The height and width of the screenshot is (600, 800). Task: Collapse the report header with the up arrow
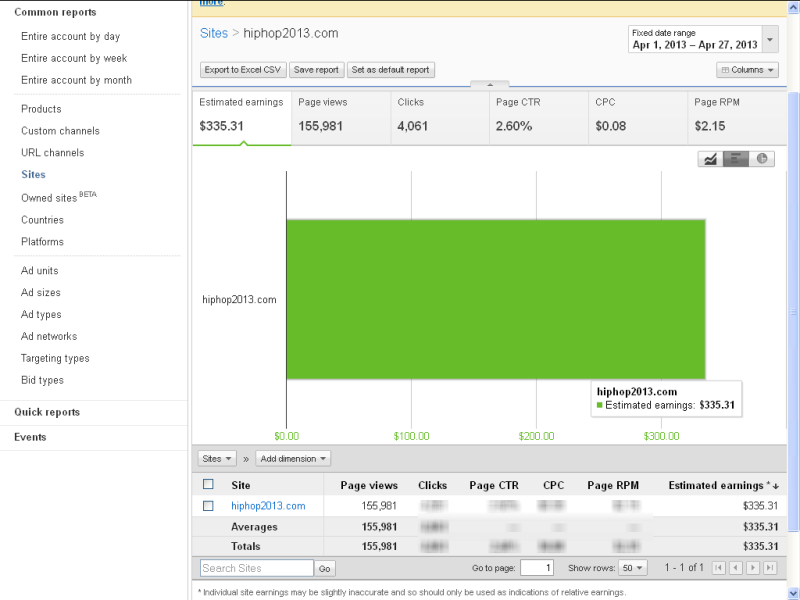tap(490, 84)
